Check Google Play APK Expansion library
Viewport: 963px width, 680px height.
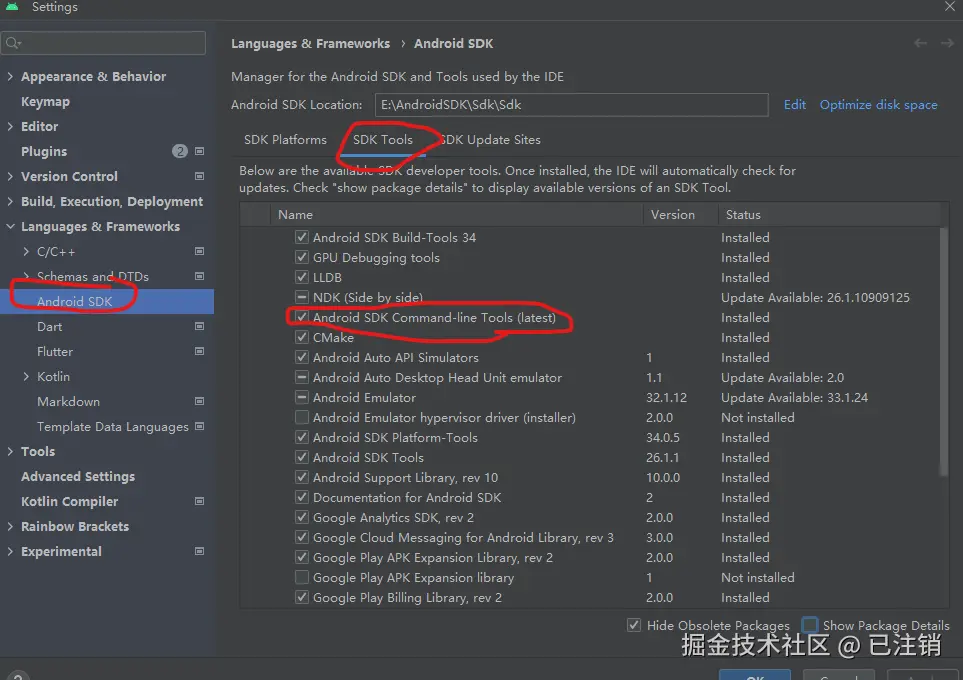[302, 577]
